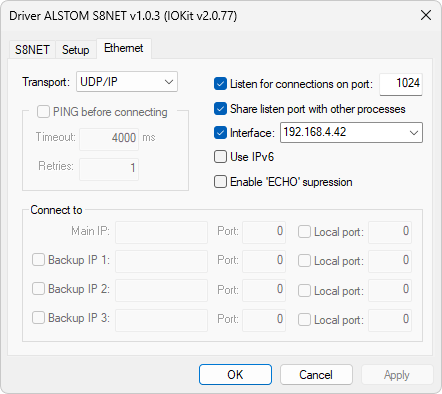This screenshot has height=394, width=442.
Task: Close the Driver ALSTOM S8NET dialog
Action: [x=426, y=15]
